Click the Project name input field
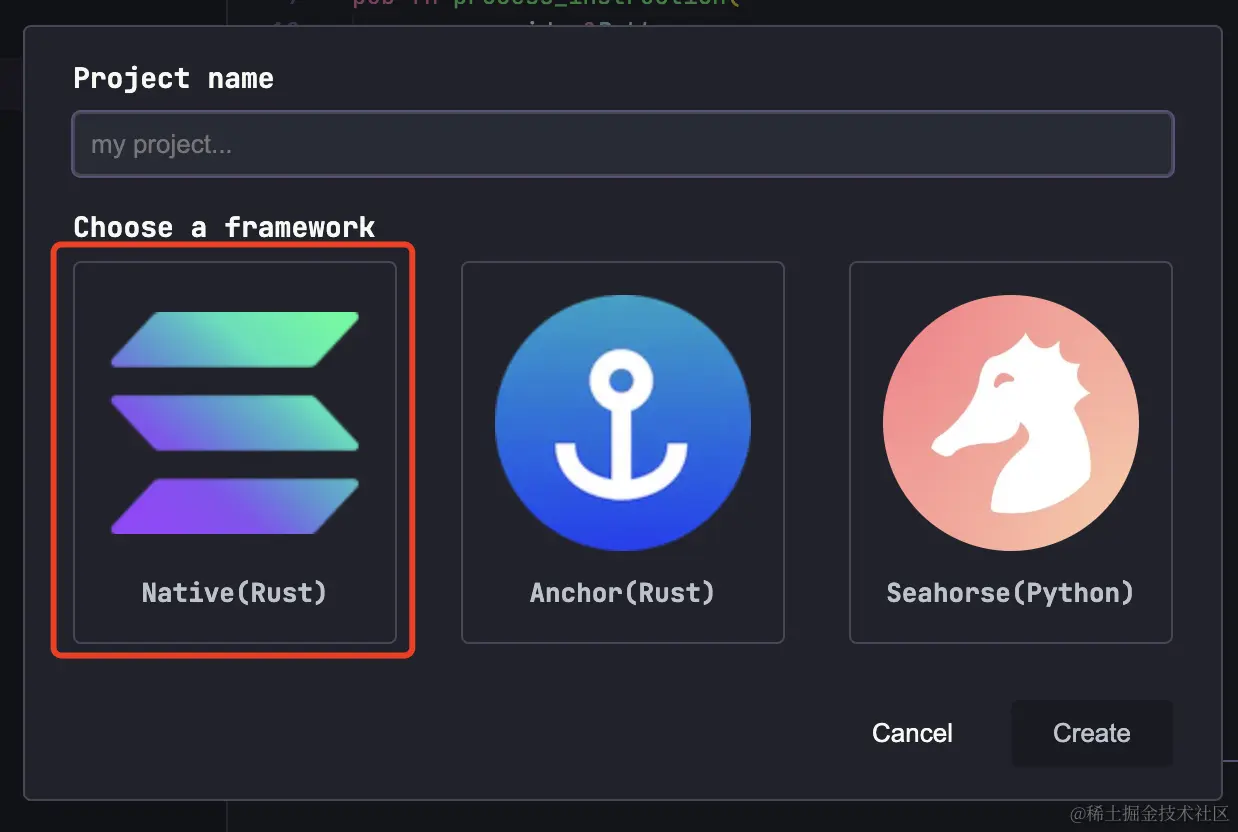This screenshot has width=1238, height=832. 622,144
